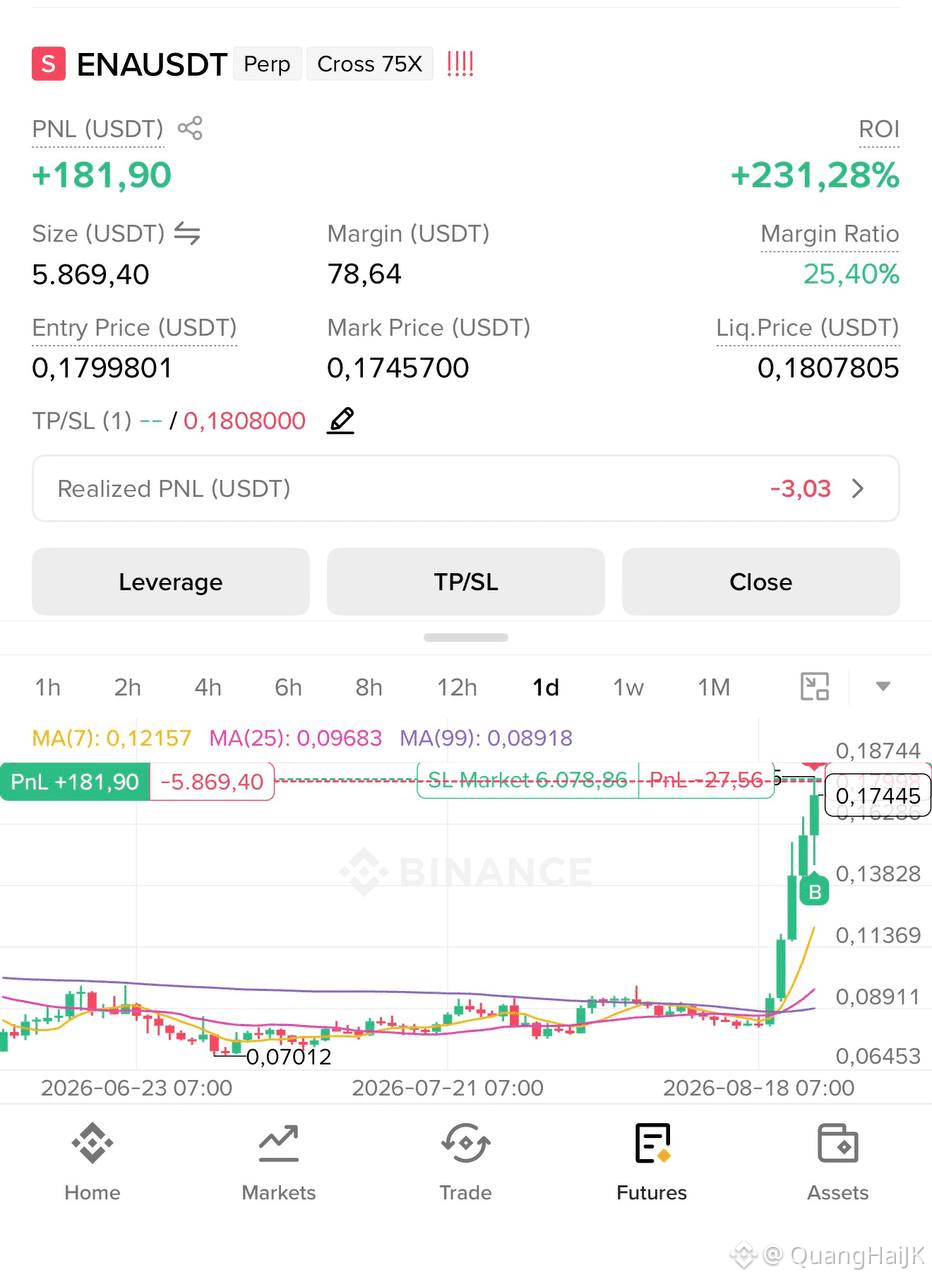Viewport: 932px width, 1280px height.
Task: Select the 1d timeframe
Action: tap(545, 687)
